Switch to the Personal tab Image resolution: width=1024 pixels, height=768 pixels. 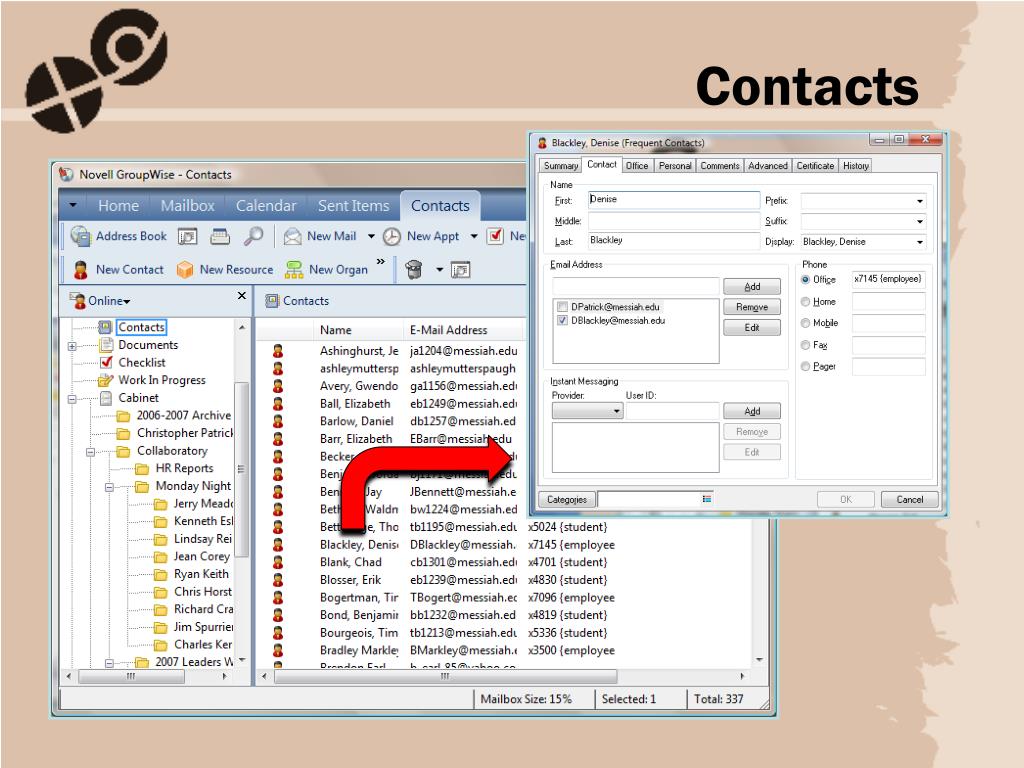click(x=675, y=166)
